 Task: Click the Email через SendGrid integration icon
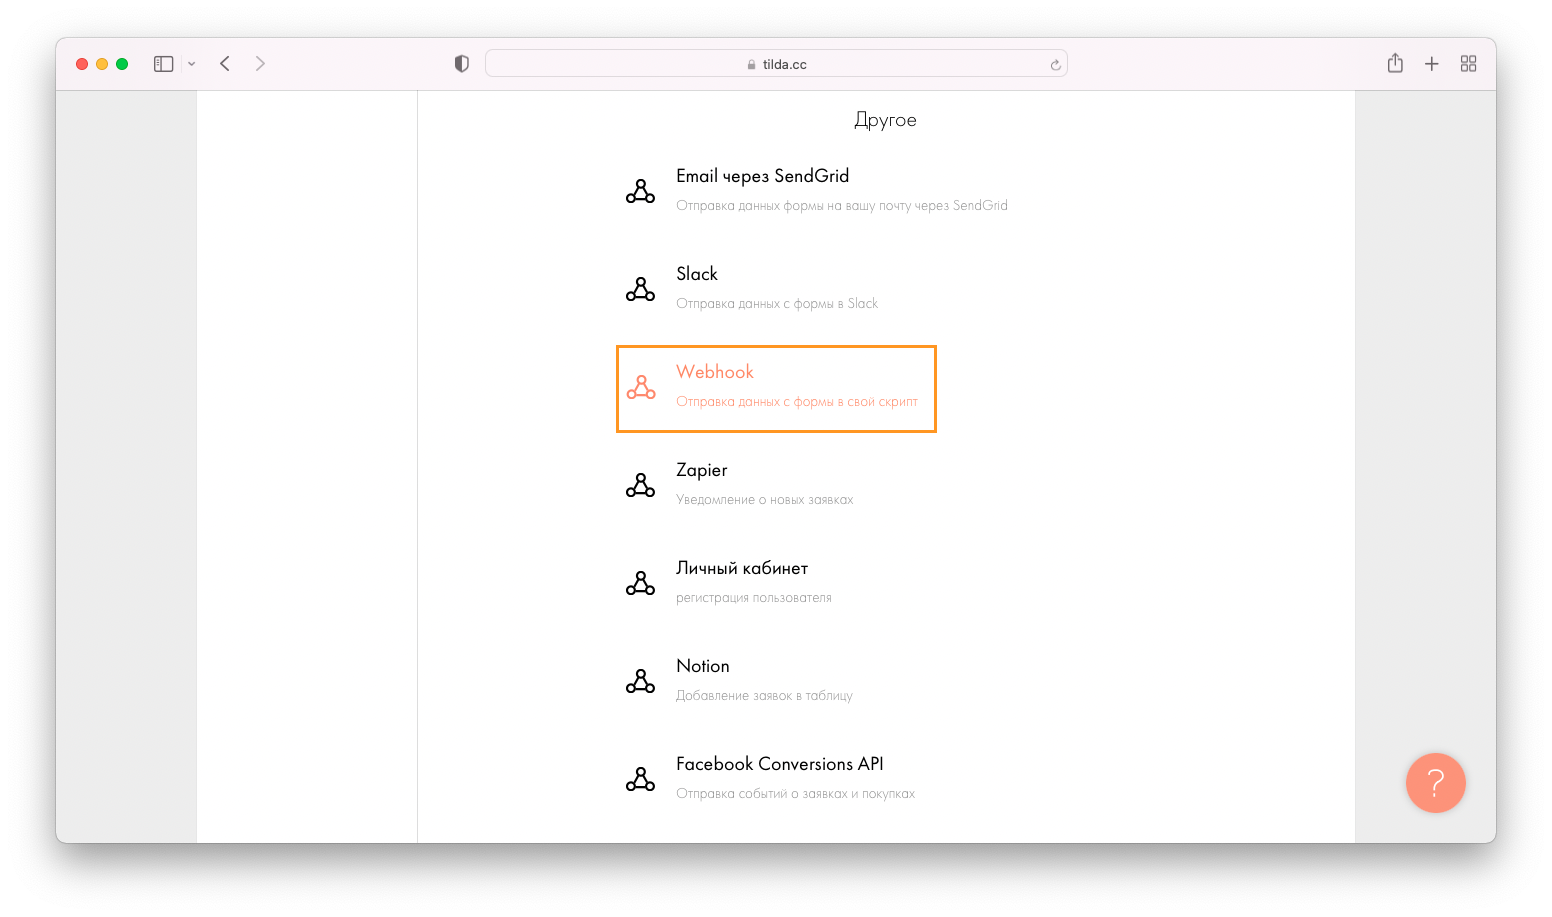click(x=640, y=190)
